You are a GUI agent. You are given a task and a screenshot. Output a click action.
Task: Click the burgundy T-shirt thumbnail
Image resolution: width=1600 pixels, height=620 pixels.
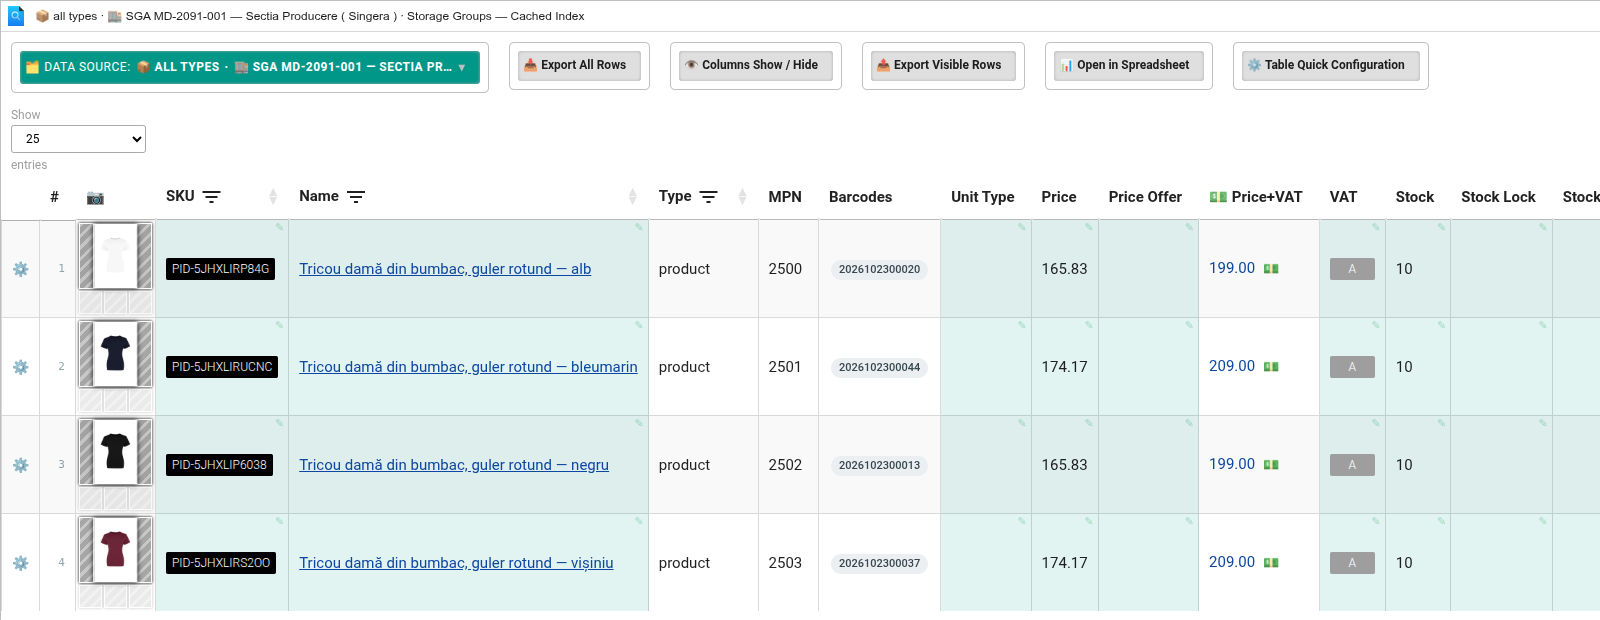click(x=116, y=550)
